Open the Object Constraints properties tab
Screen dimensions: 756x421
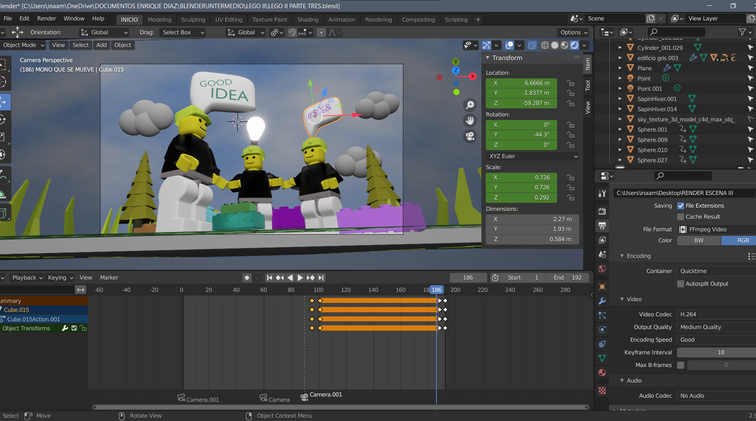602,344
